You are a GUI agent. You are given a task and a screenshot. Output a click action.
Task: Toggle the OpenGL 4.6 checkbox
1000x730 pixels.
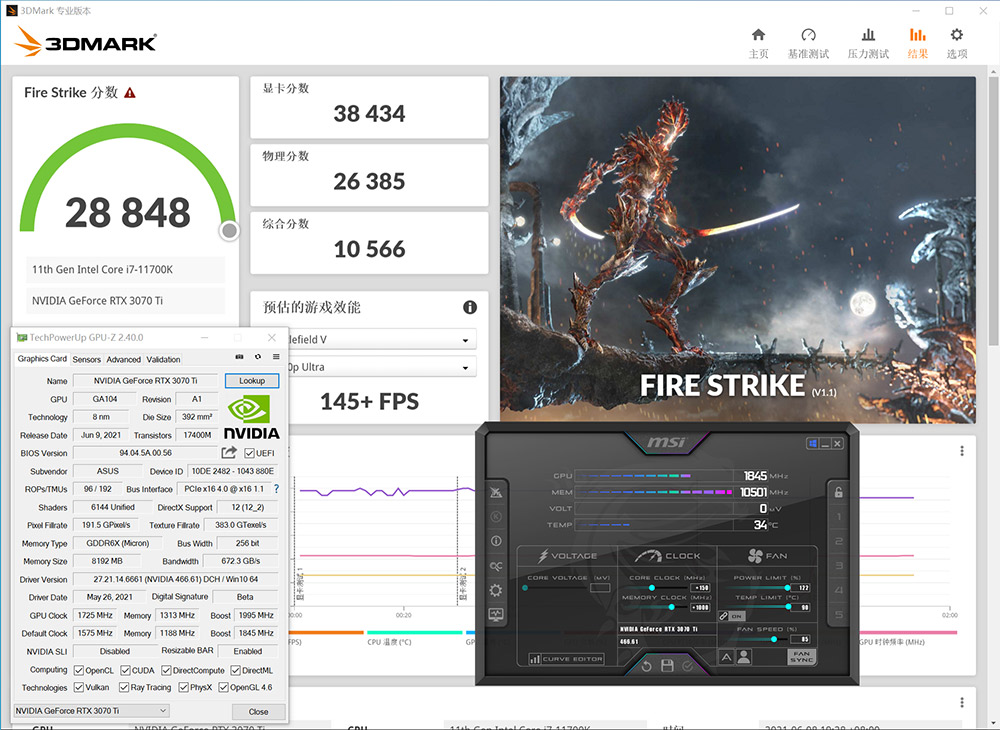(223, 687)
